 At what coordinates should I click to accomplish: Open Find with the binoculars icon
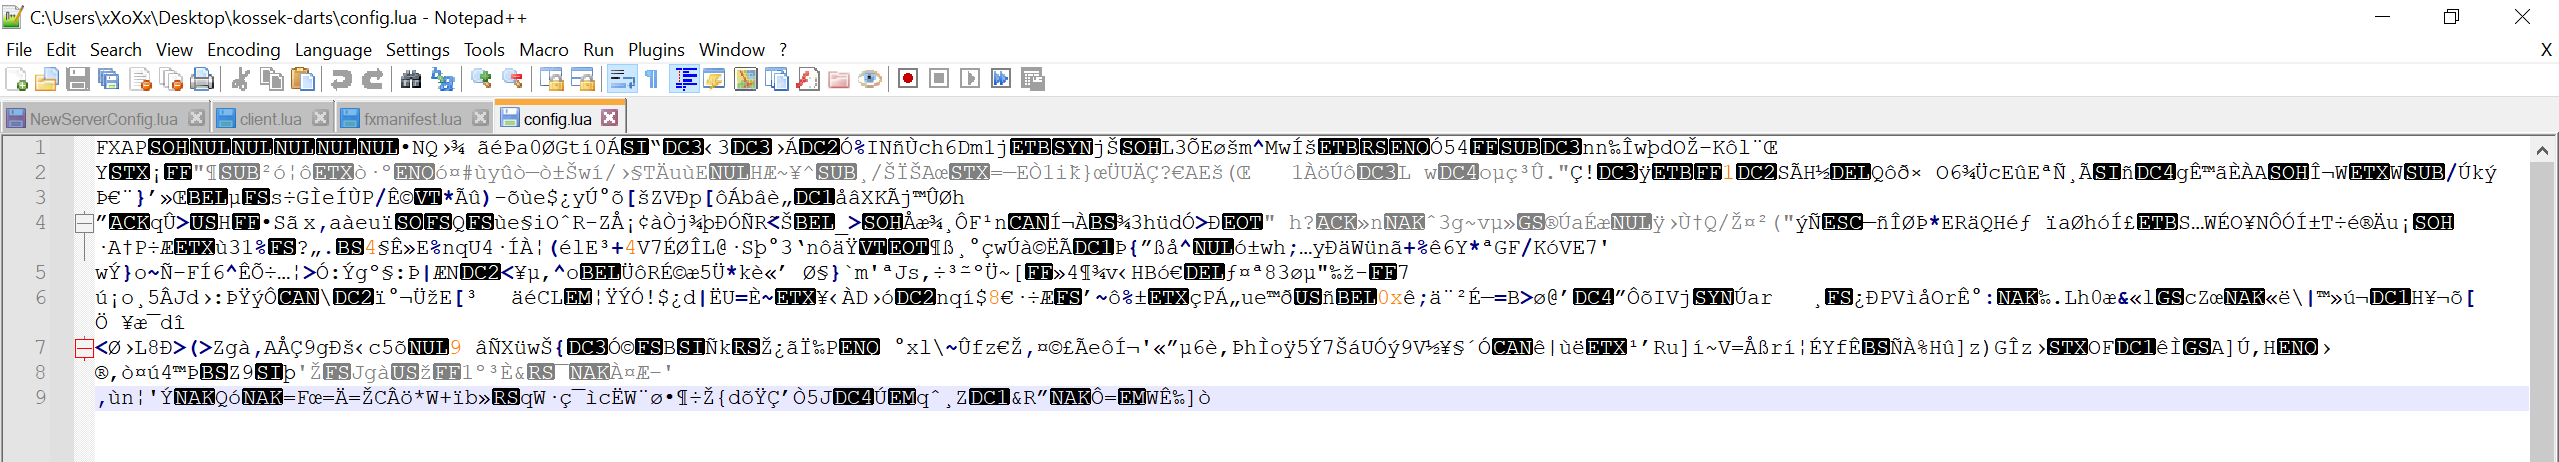click(410, 79)
